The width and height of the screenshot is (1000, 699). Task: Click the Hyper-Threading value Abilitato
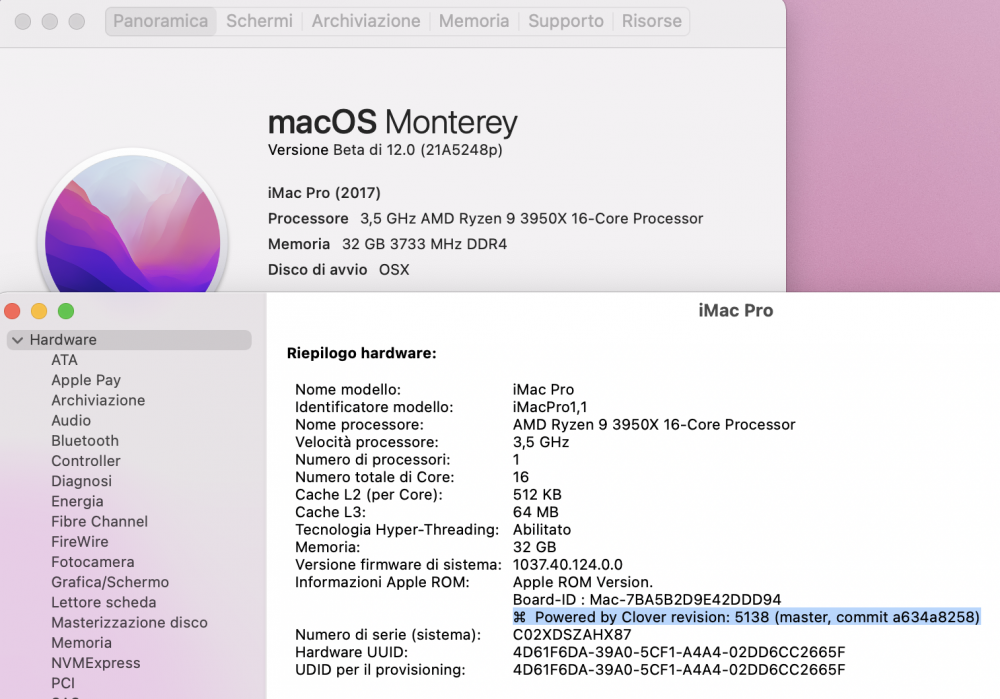[x=542, y=530]
